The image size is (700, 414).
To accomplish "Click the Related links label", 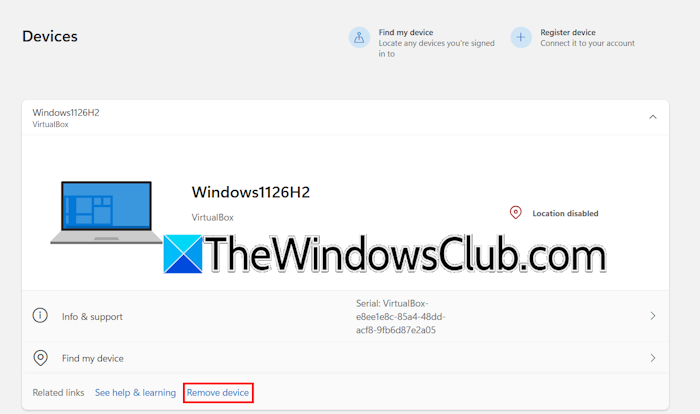I will [x=58, y=393].
